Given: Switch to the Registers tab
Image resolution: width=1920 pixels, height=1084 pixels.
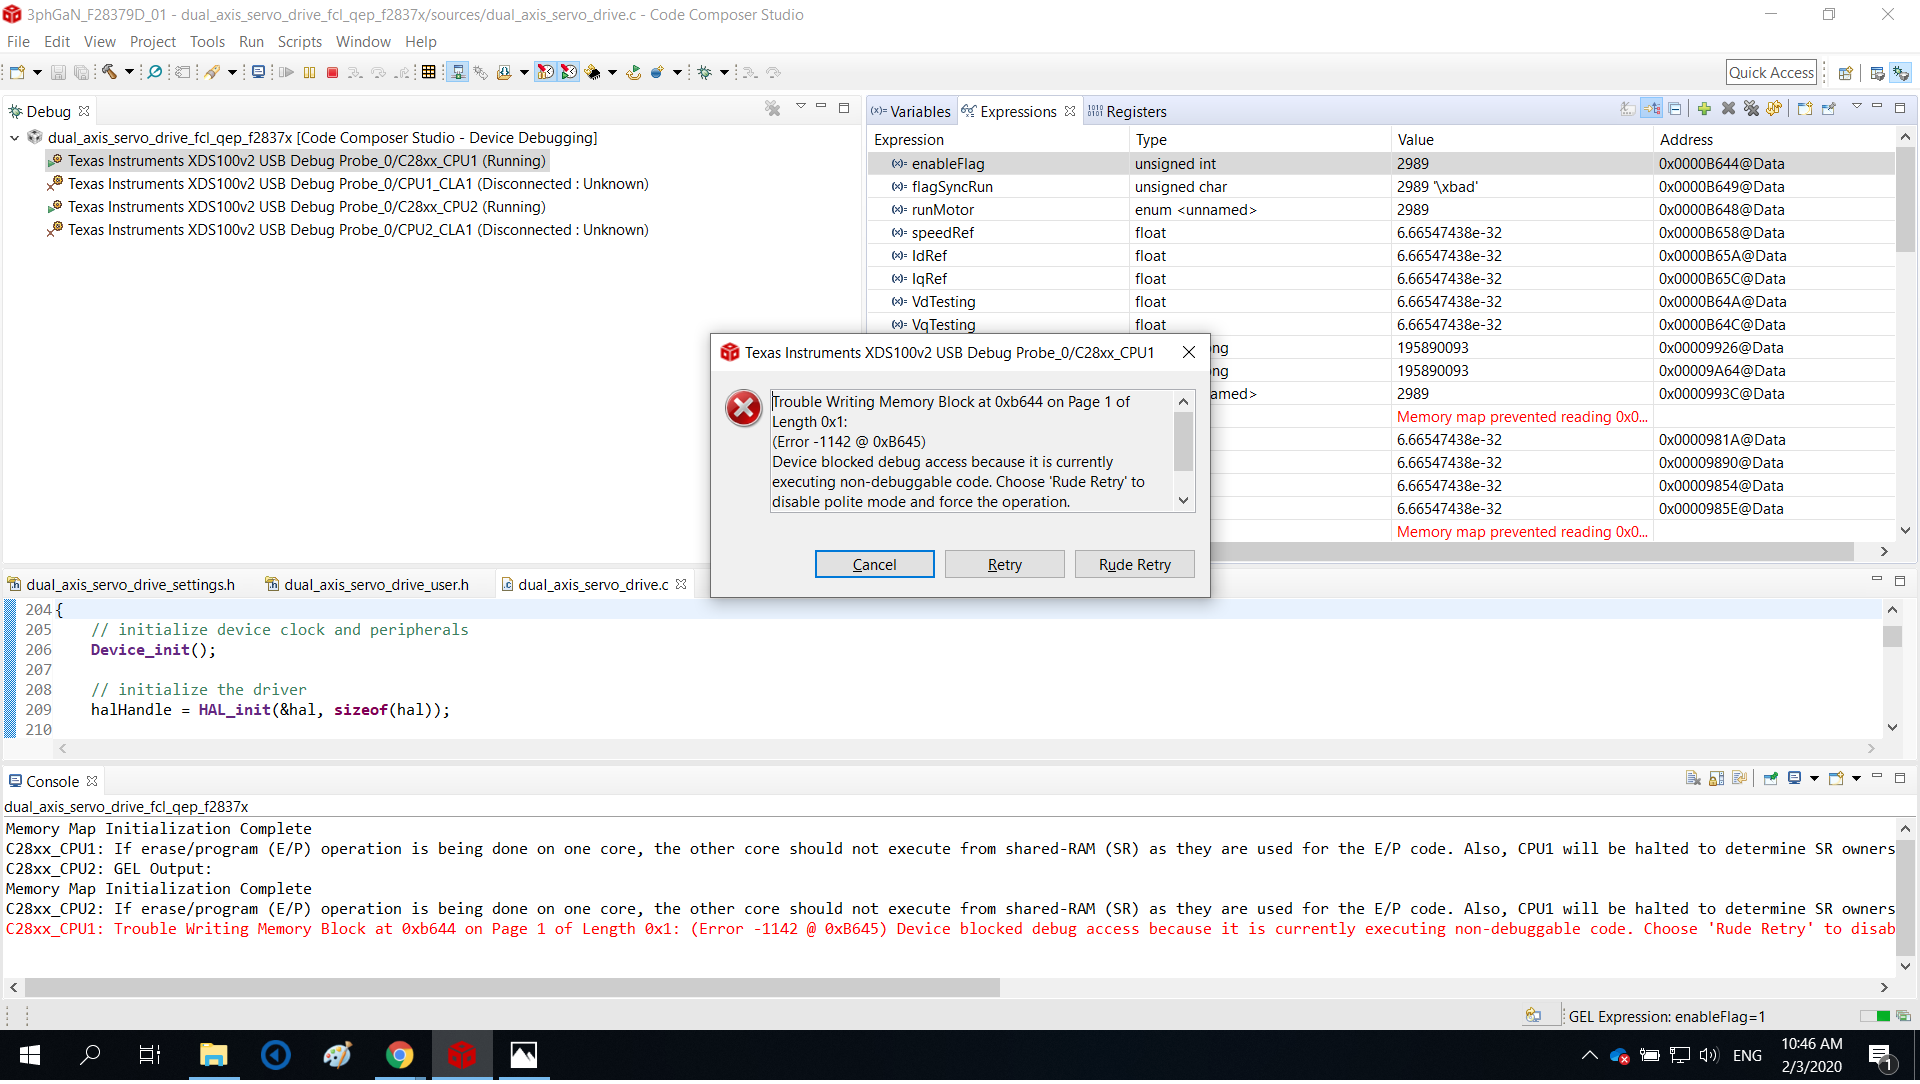Looking at the screenshot, I should tap(1135, 111).
